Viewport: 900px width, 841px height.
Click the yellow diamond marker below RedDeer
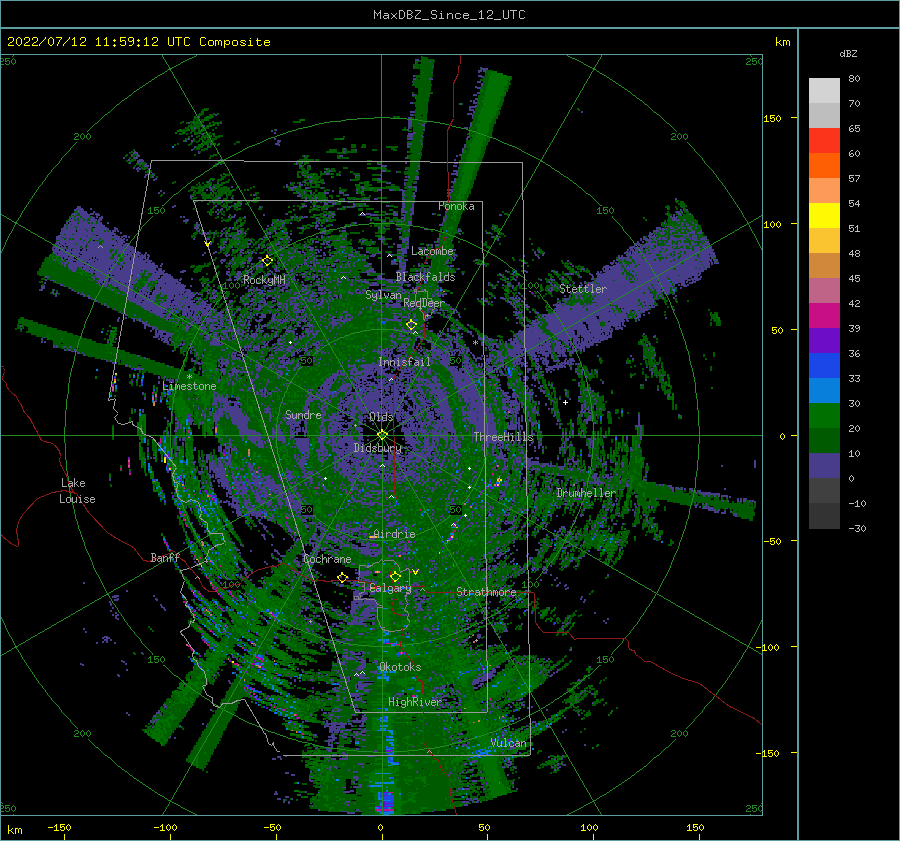coord(411,325)
